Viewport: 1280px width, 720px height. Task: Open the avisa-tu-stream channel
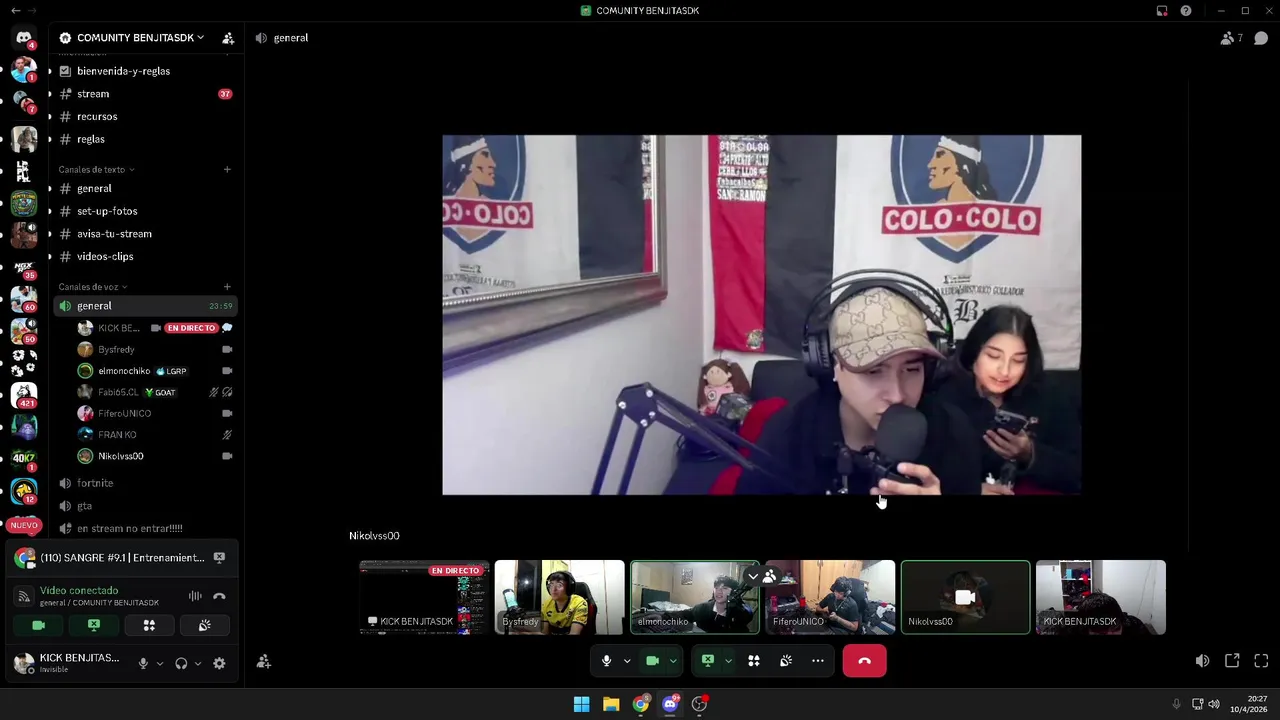pos(145,234)
